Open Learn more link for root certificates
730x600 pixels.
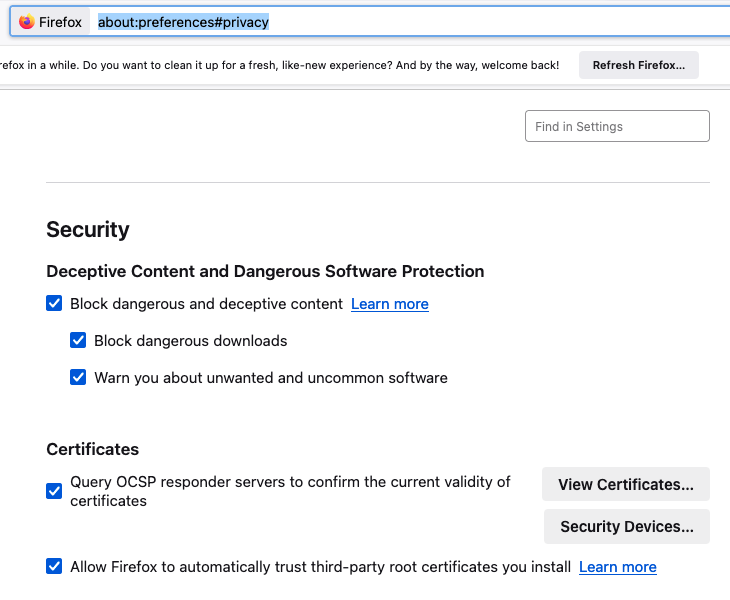(x=617, y=567)
